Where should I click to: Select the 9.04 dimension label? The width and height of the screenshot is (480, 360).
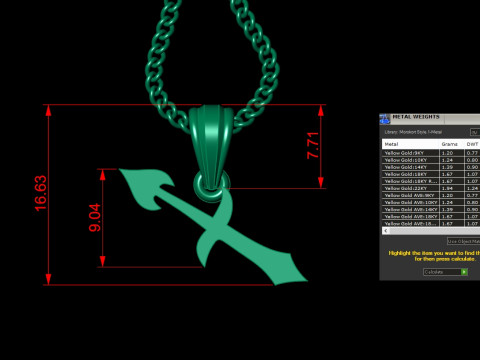pos(95,217)
